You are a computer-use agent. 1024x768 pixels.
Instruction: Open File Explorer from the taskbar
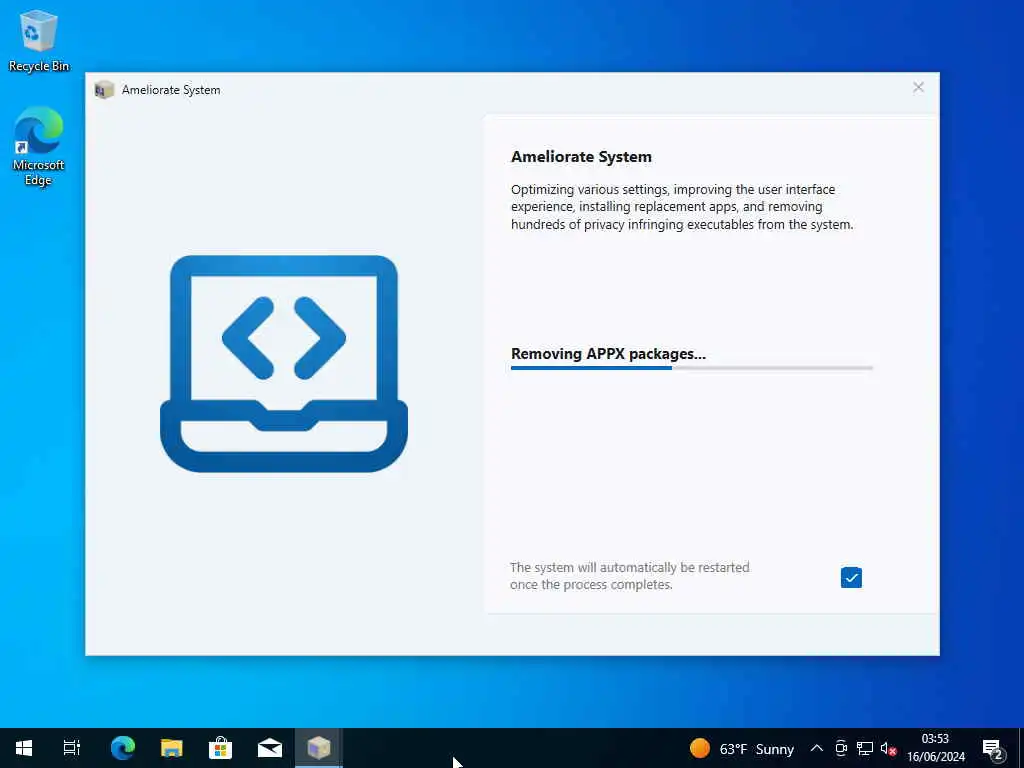pyautogui.click(x=172, y=748)
